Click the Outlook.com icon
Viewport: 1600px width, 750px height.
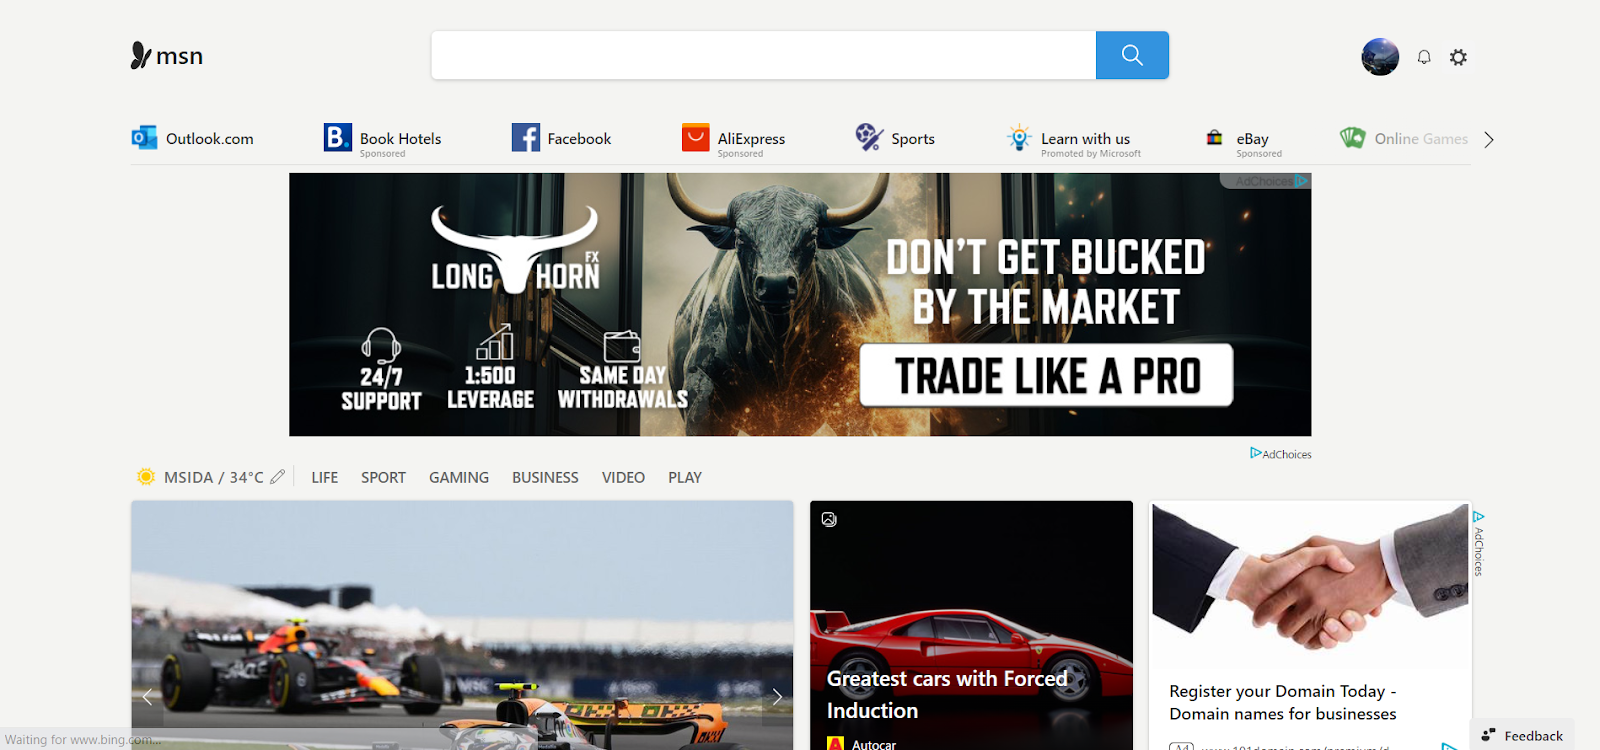pyautogui.click(x=144, y=138)
